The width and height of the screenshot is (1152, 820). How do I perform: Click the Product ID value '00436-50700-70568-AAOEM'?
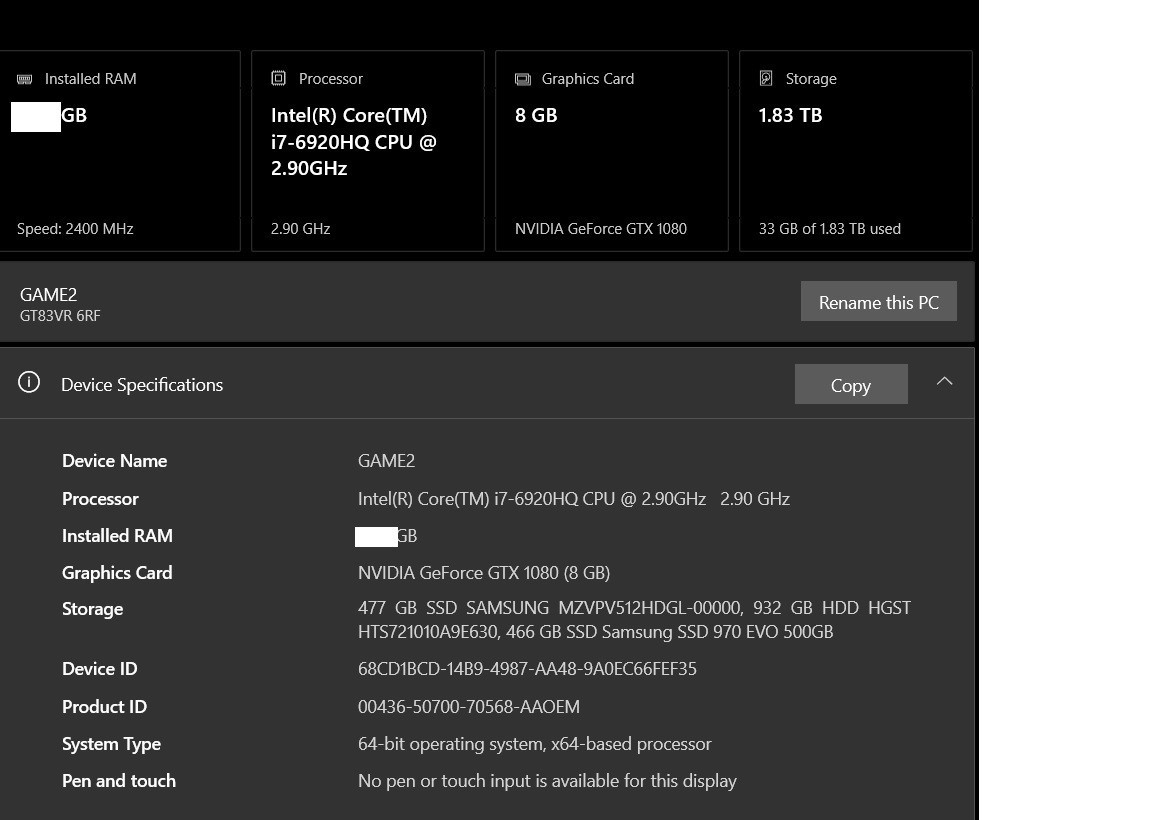469,707
